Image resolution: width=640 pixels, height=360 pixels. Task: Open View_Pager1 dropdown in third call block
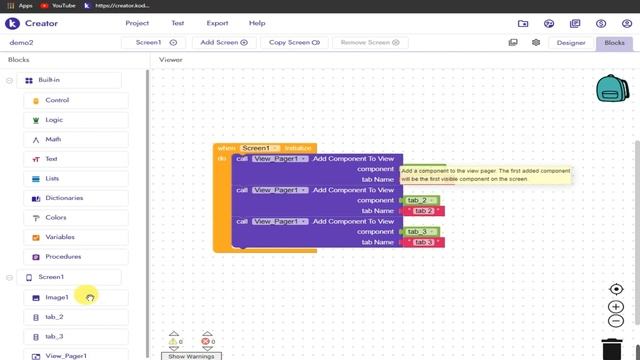(280, 221)
